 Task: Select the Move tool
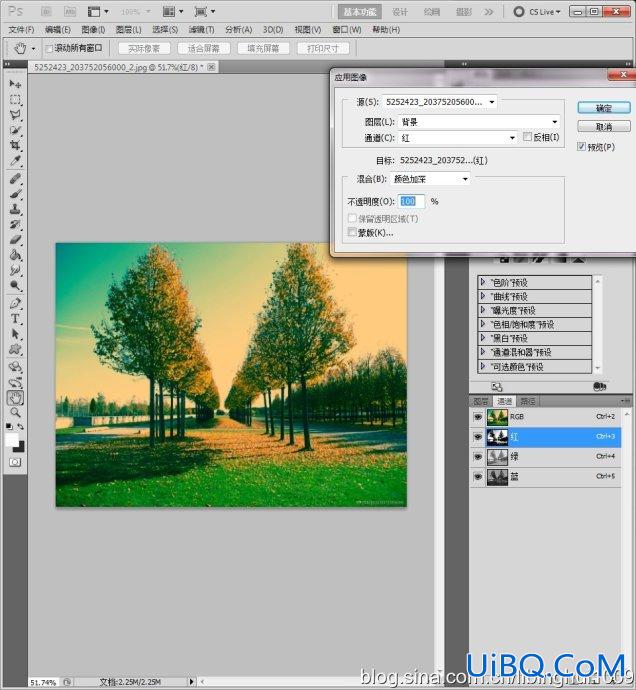[15, 84]
